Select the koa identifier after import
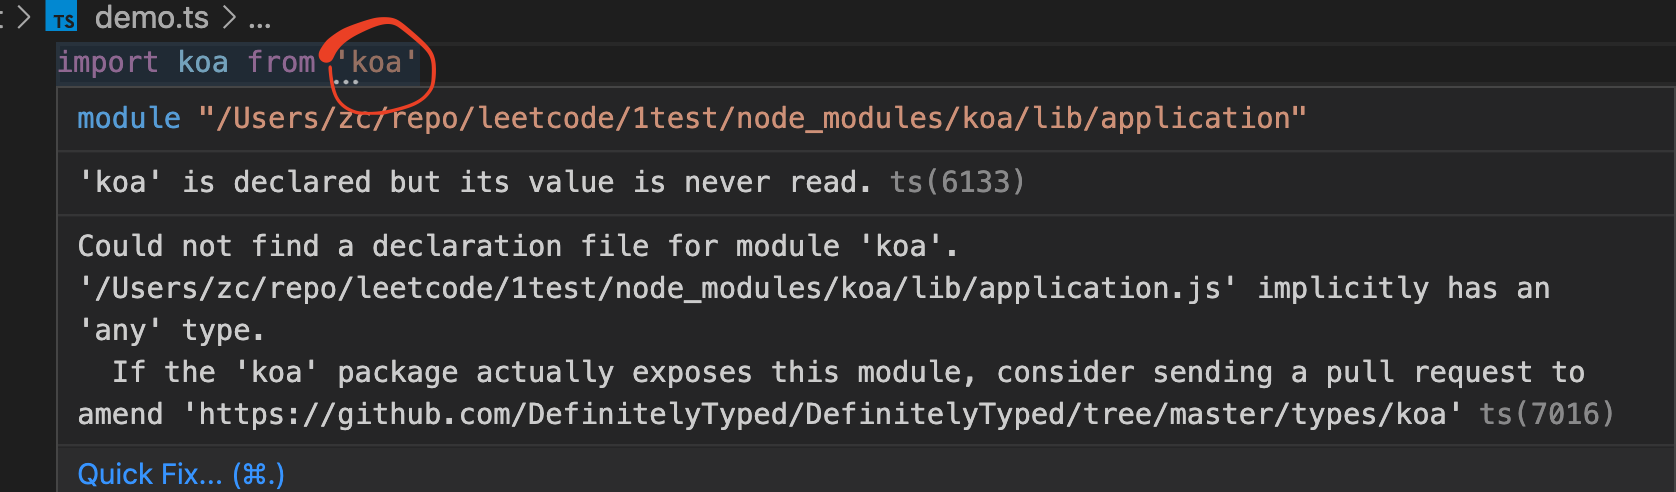This screenshot has height=492, width=1676. 203,62
